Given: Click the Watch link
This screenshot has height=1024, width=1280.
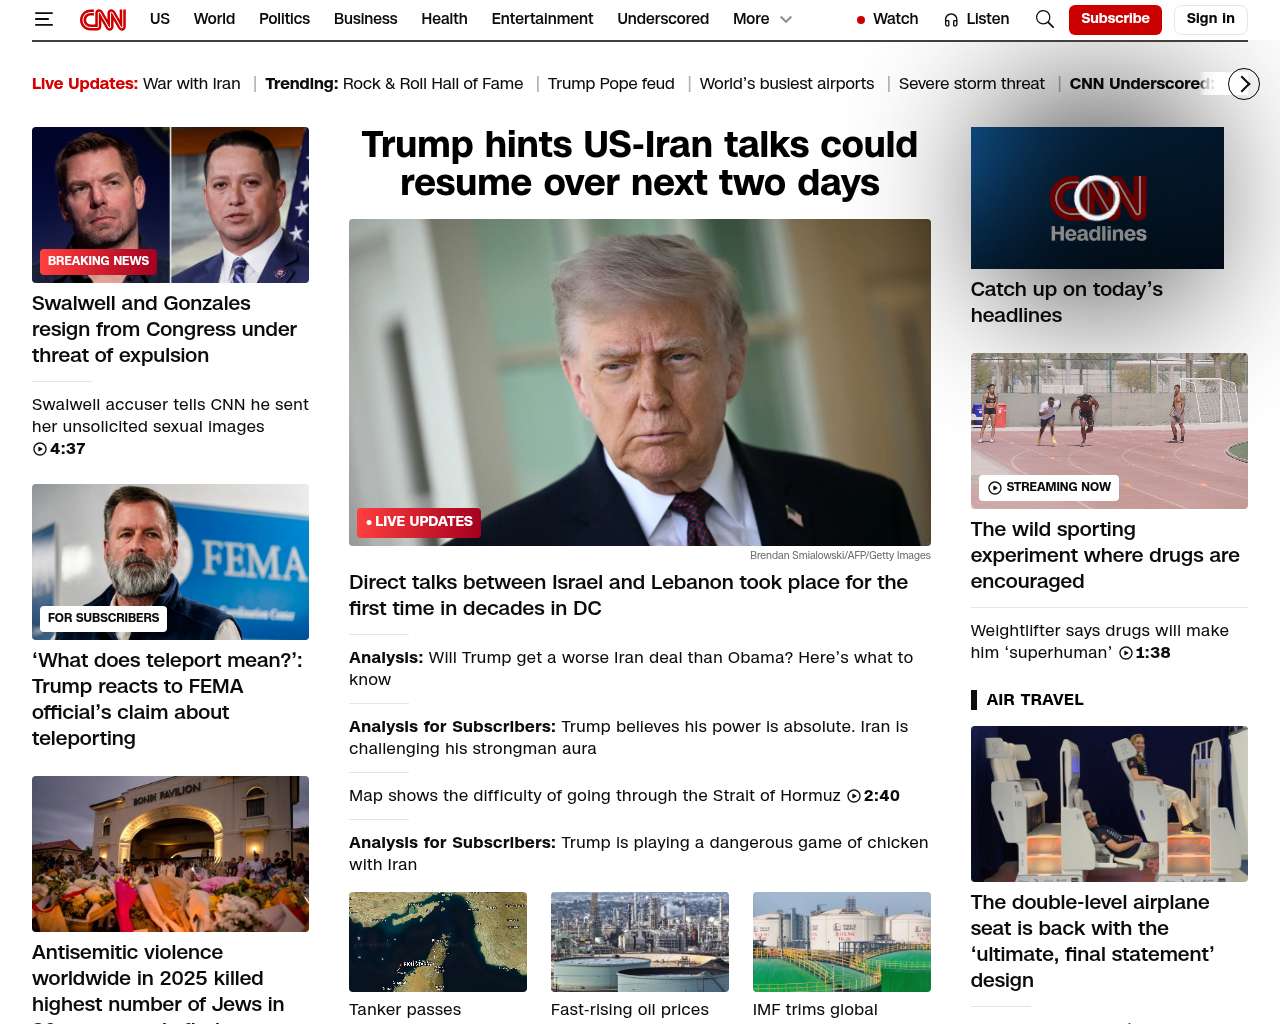Looking at the screenshot, I should click(895, 19).
